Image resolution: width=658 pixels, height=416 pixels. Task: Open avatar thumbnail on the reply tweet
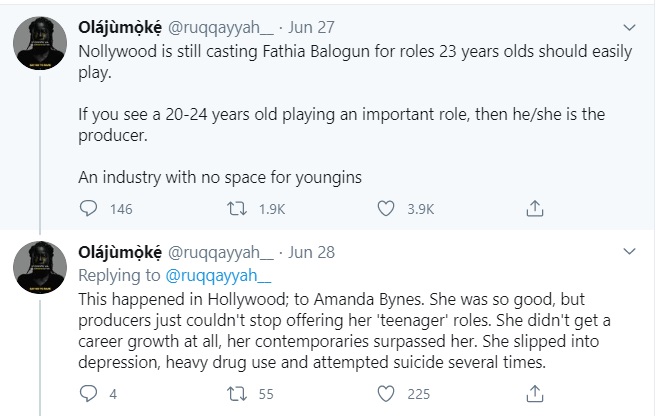click(x=40, y=268)
